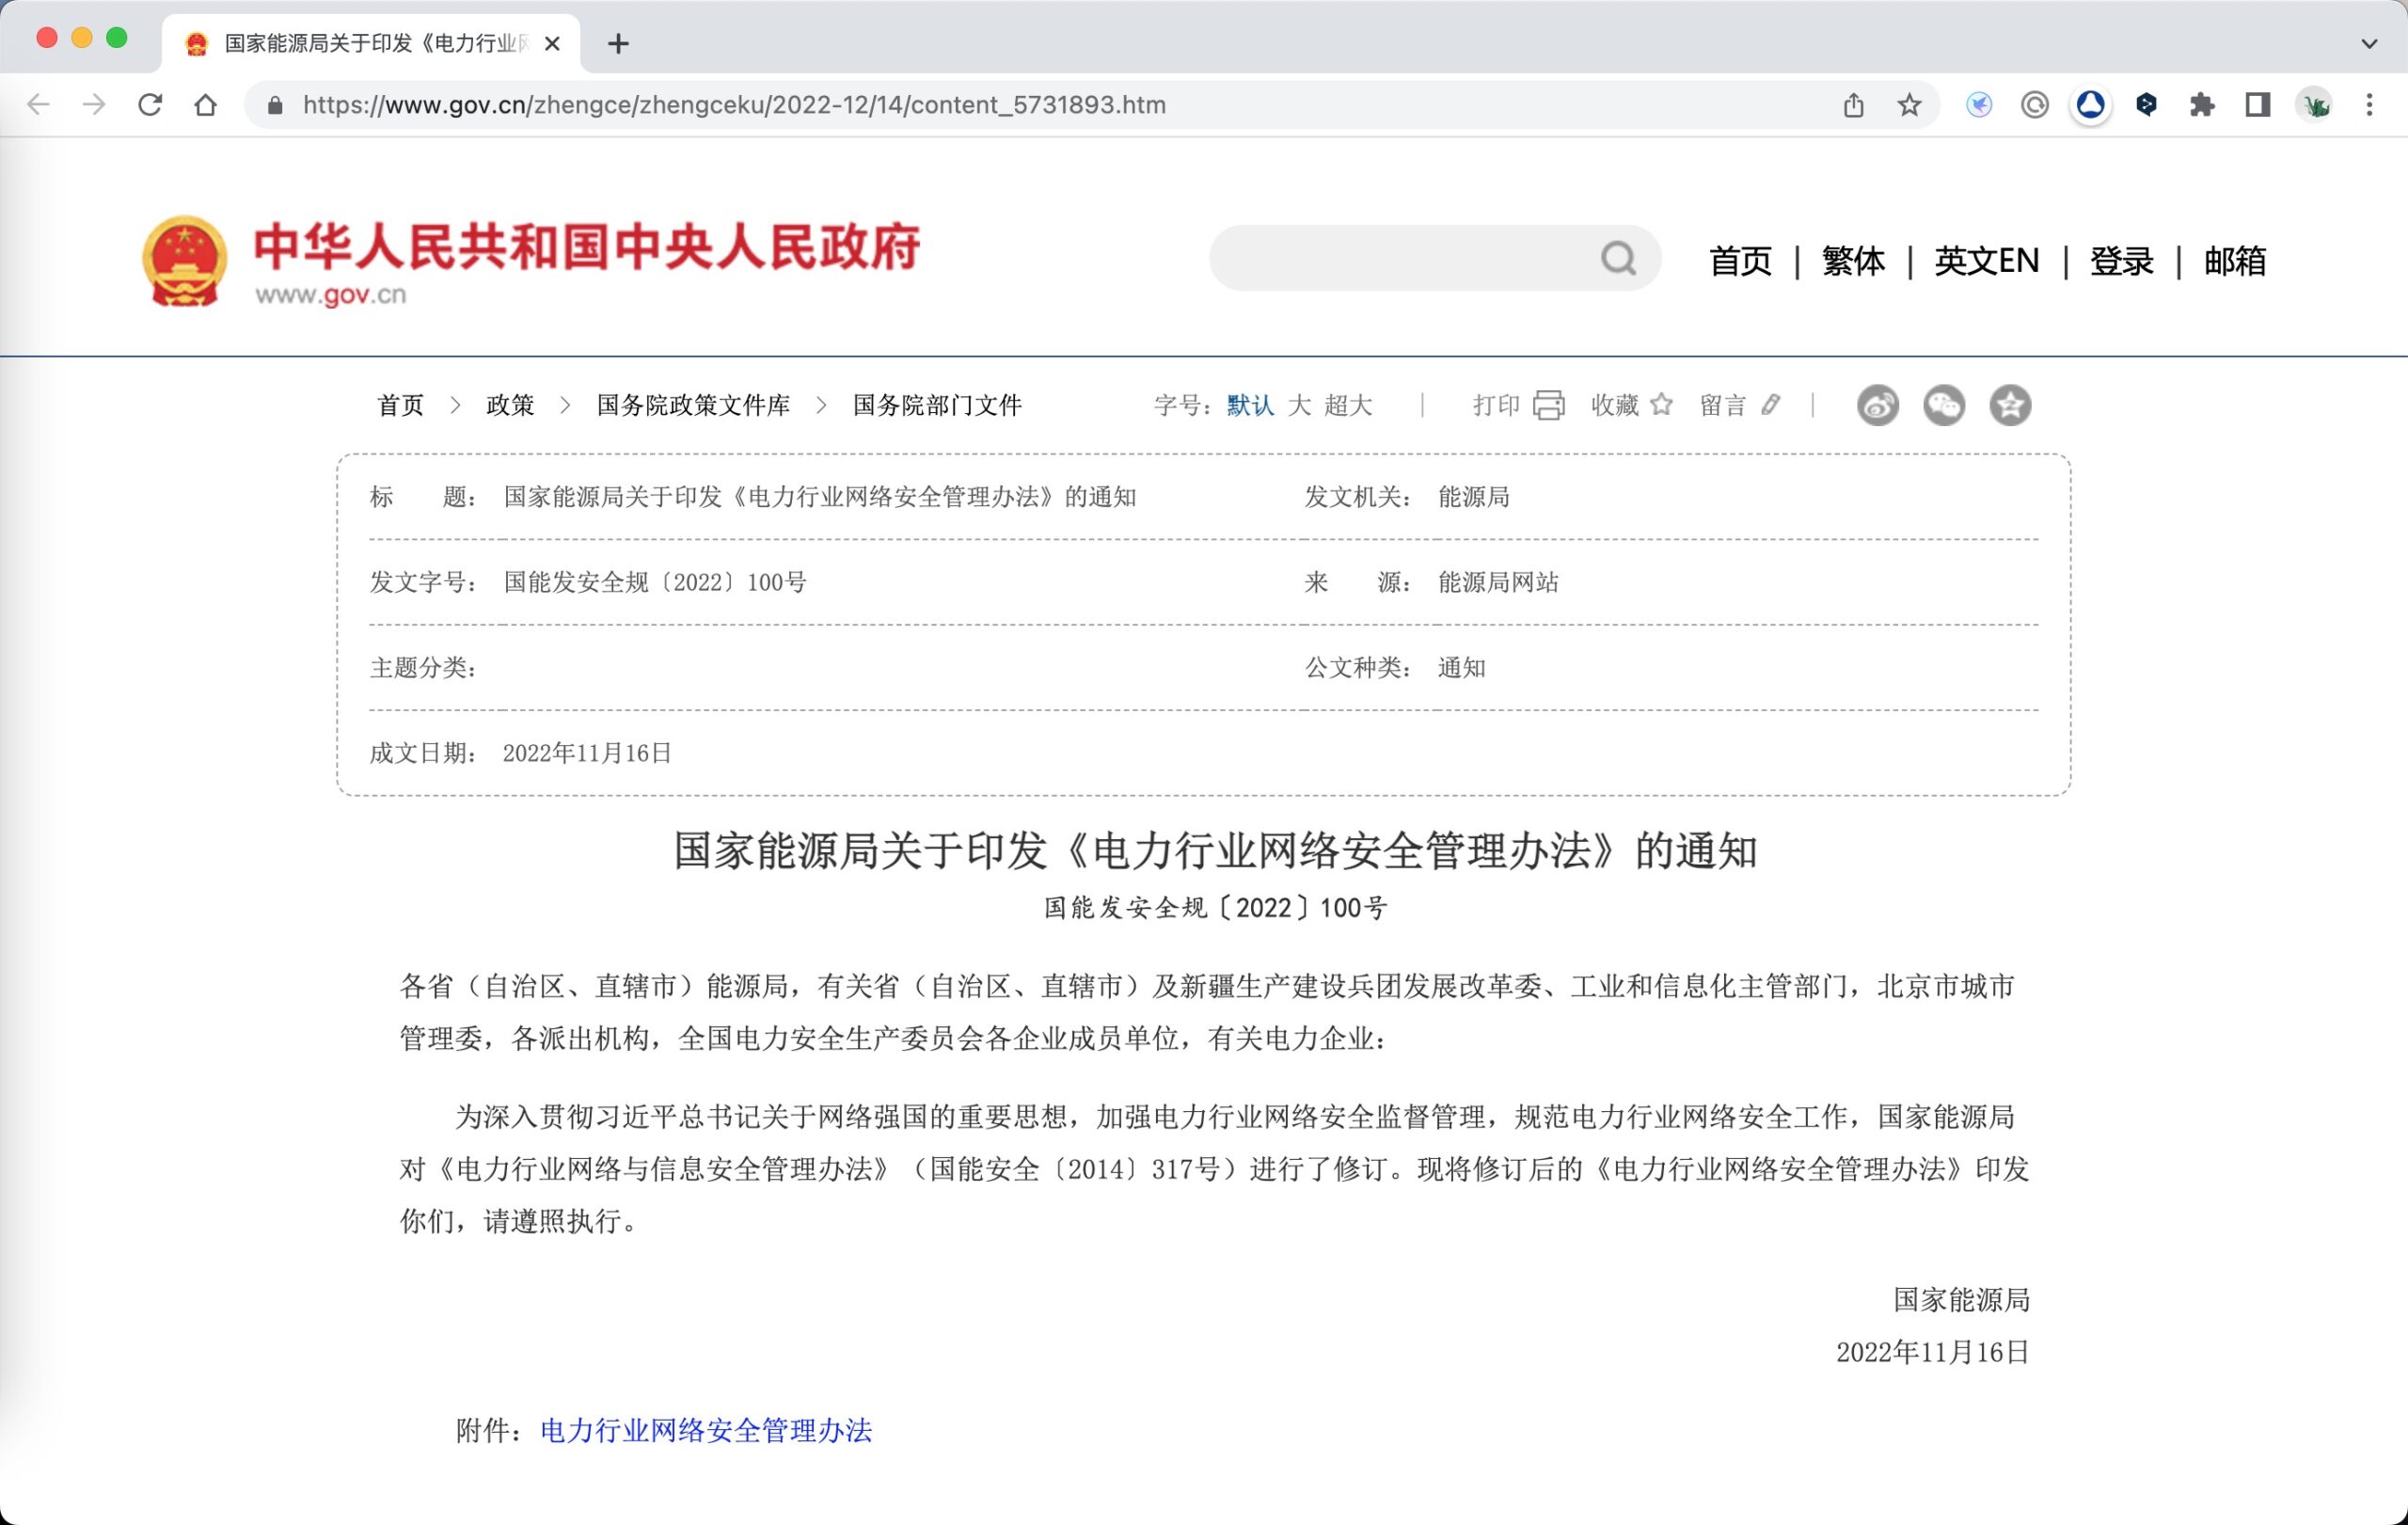Click the Weibo share icon

pos(1877,405)
